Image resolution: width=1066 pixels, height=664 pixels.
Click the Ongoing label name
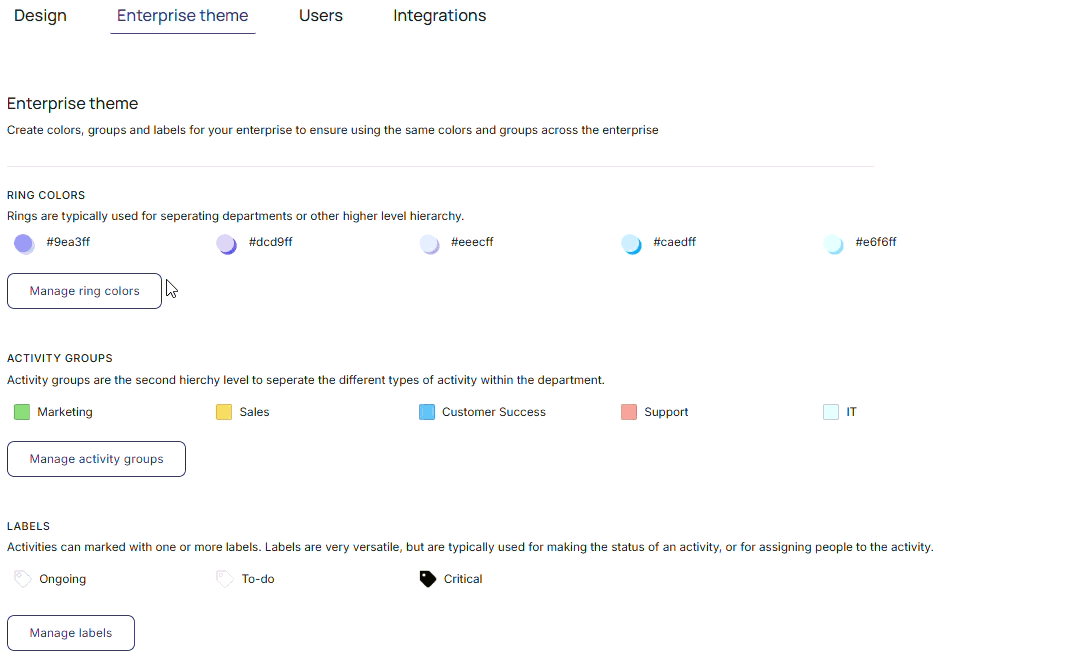pos(63,579)
